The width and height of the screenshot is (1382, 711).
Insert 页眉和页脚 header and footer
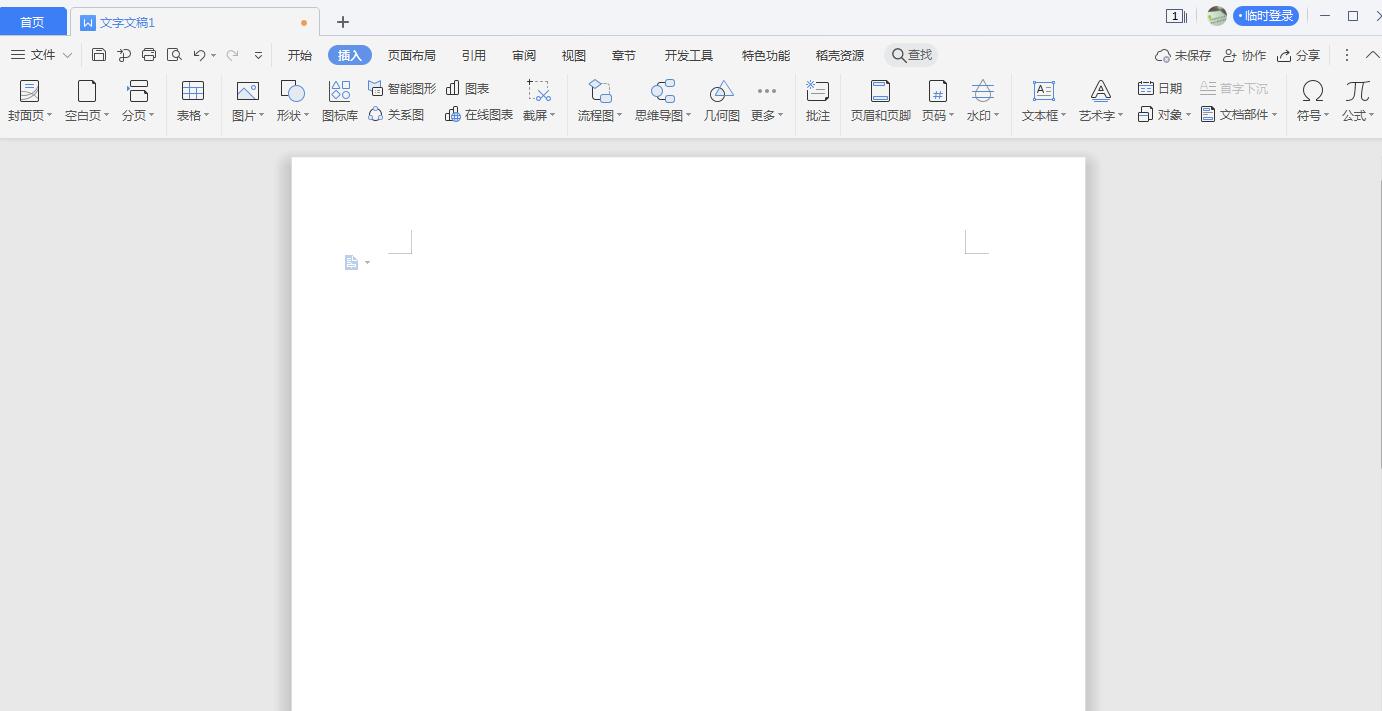[x=879, y=100]
